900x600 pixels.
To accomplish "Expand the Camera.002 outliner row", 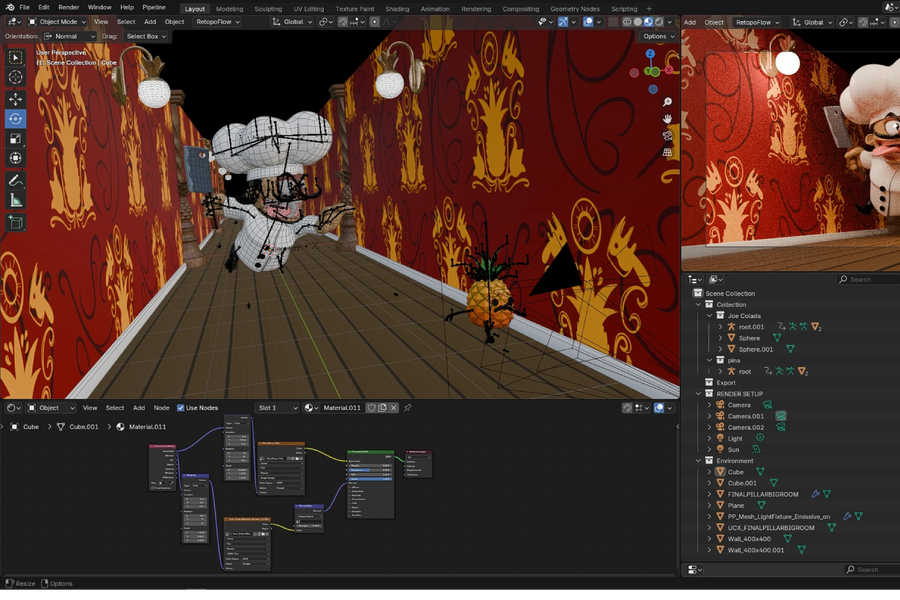I will (x=709, y=427).
